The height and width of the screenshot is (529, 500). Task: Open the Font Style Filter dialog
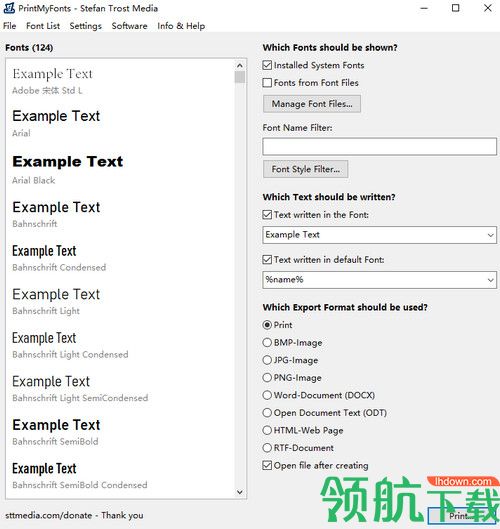[305, 169]
